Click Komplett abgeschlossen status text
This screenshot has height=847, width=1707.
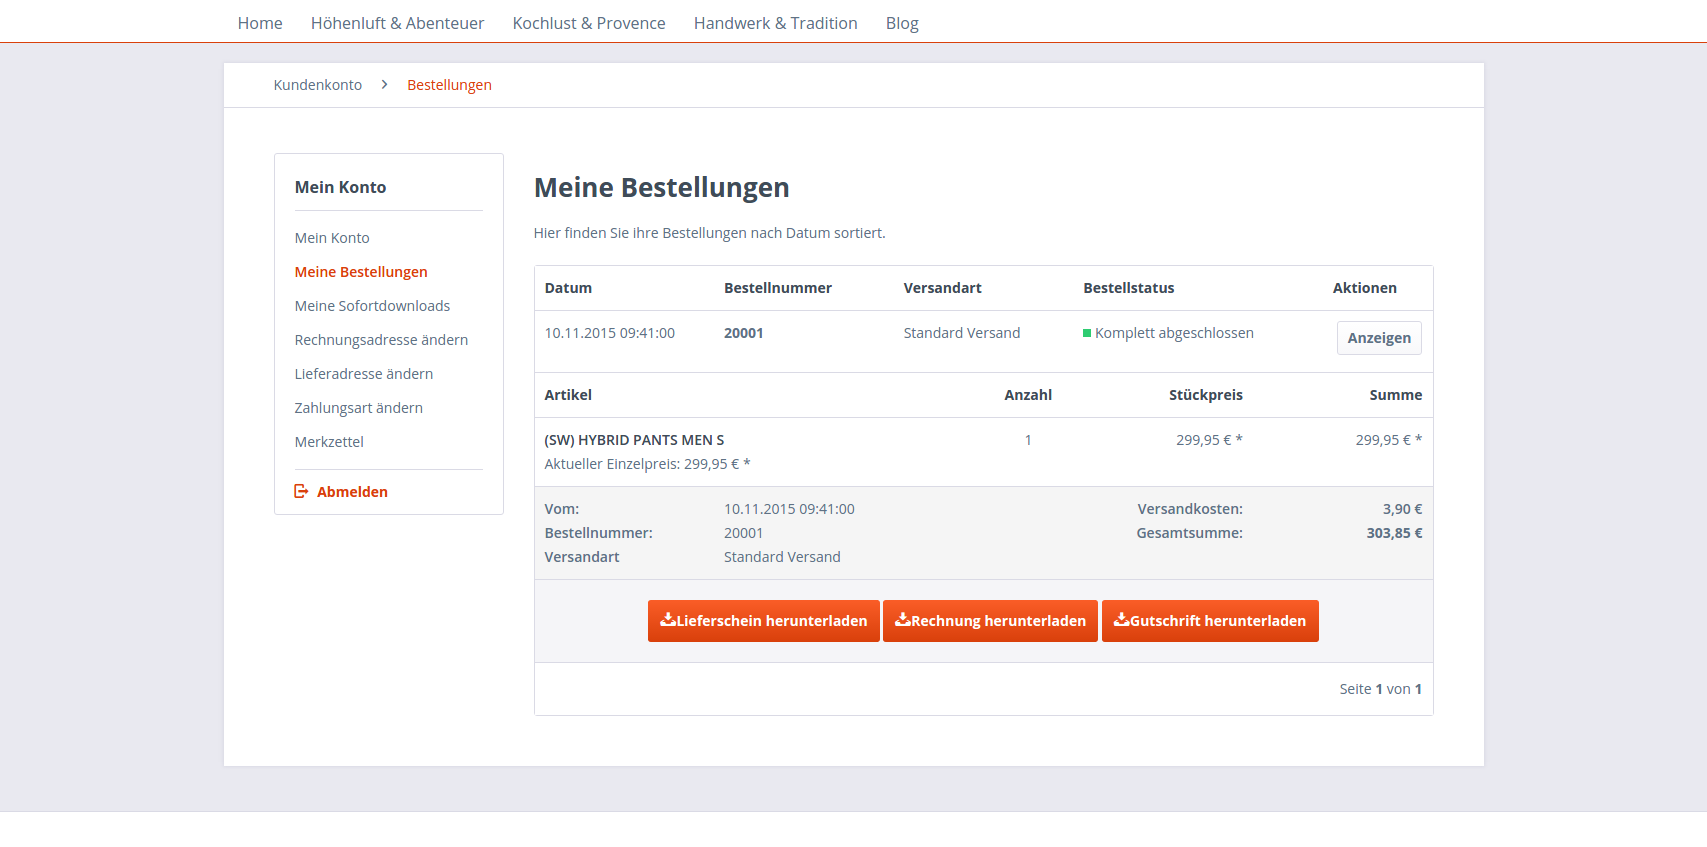1174,333
